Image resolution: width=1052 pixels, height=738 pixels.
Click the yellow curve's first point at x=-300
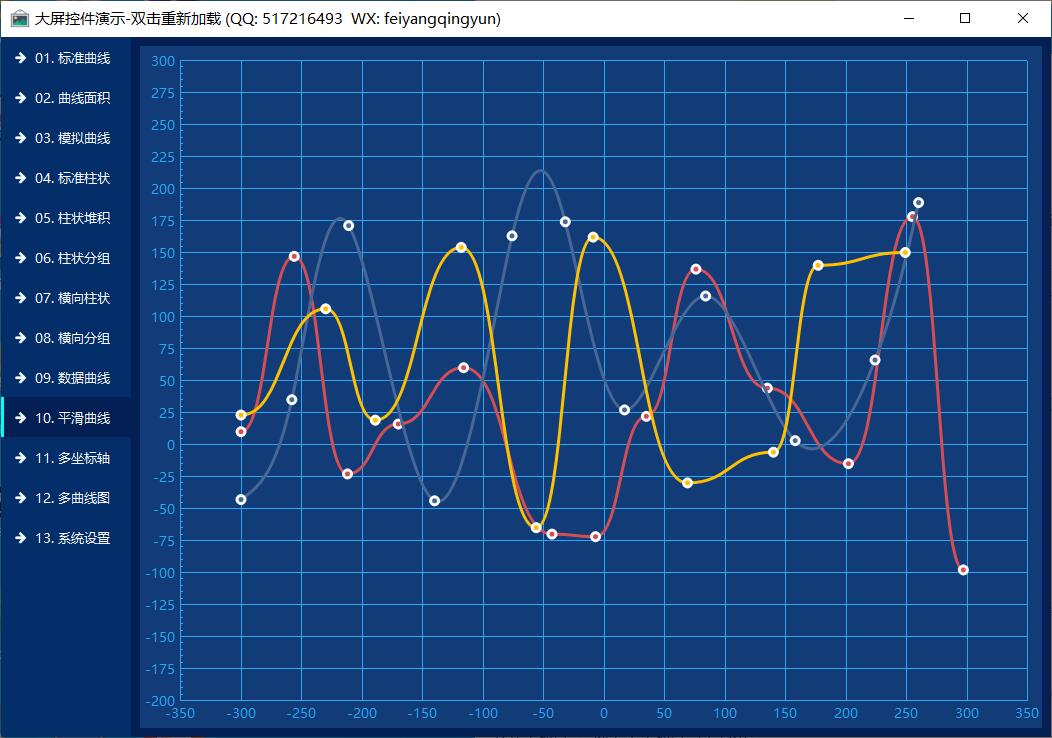(241, 415)
